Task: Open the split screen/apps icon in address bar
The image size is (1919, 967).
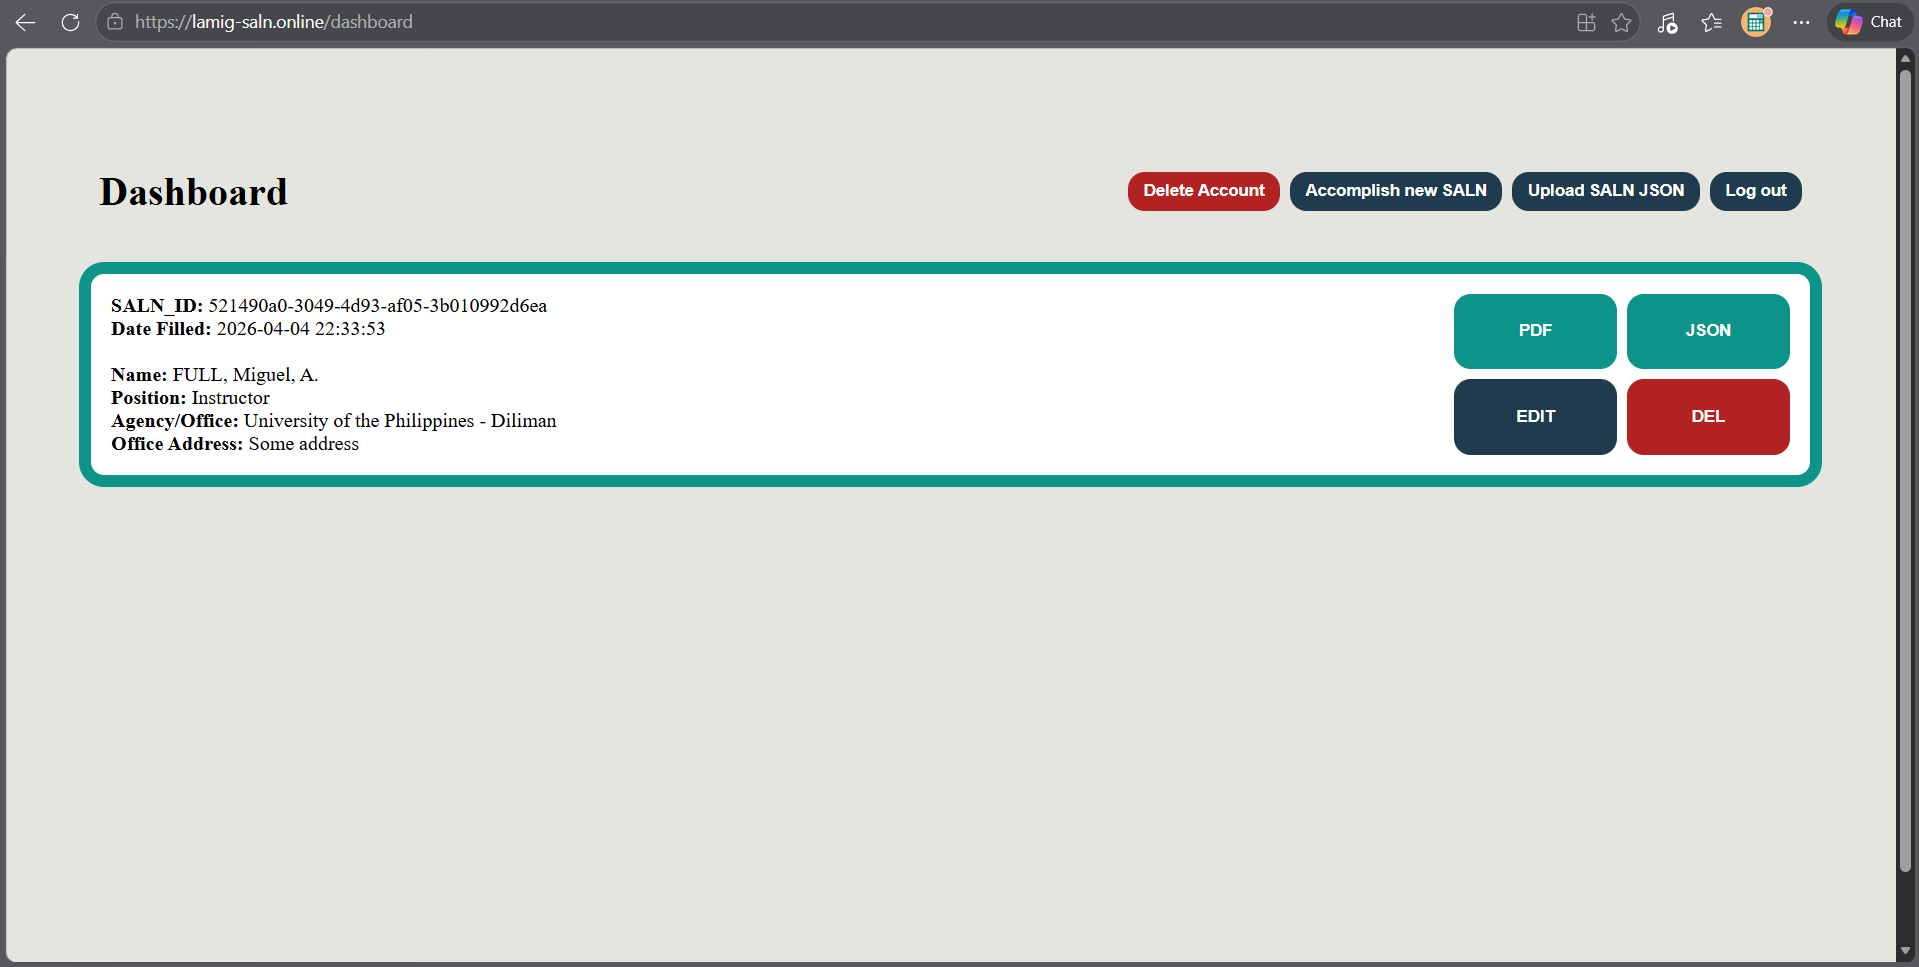Action: coord(1586,22)
